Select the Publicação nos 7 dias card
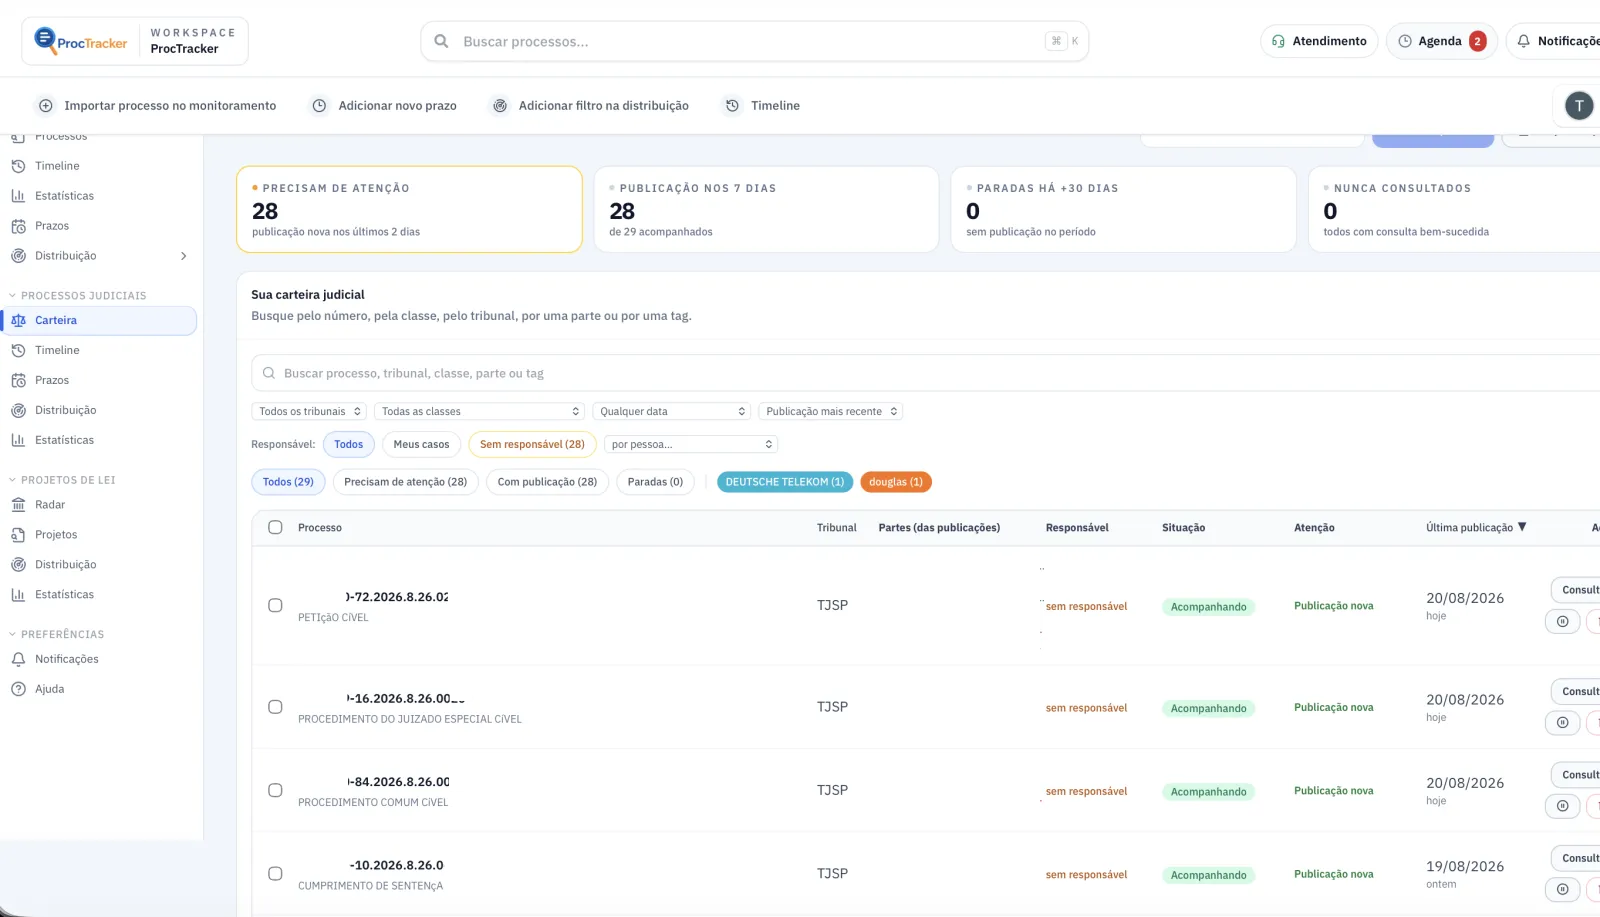This screenshot has width=1600, height=917. (766, 209)
